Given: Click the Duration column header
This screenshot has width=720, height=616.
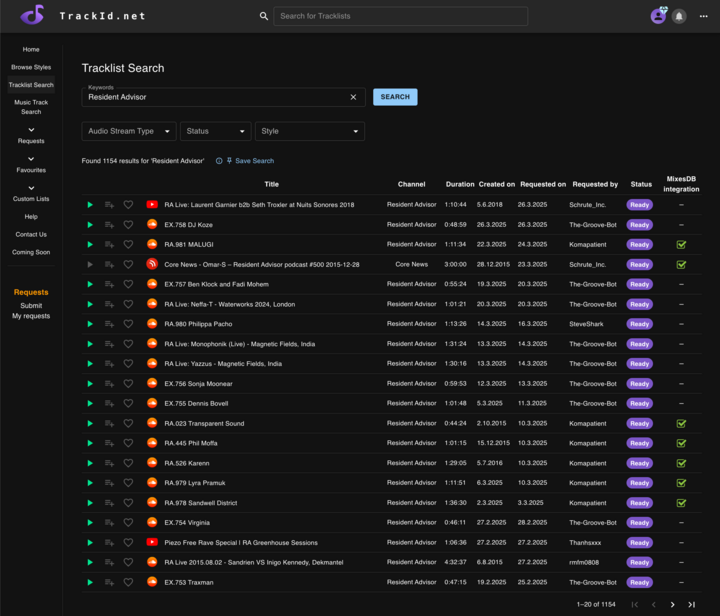Looking at the screenshot, I should pos(460,184).
